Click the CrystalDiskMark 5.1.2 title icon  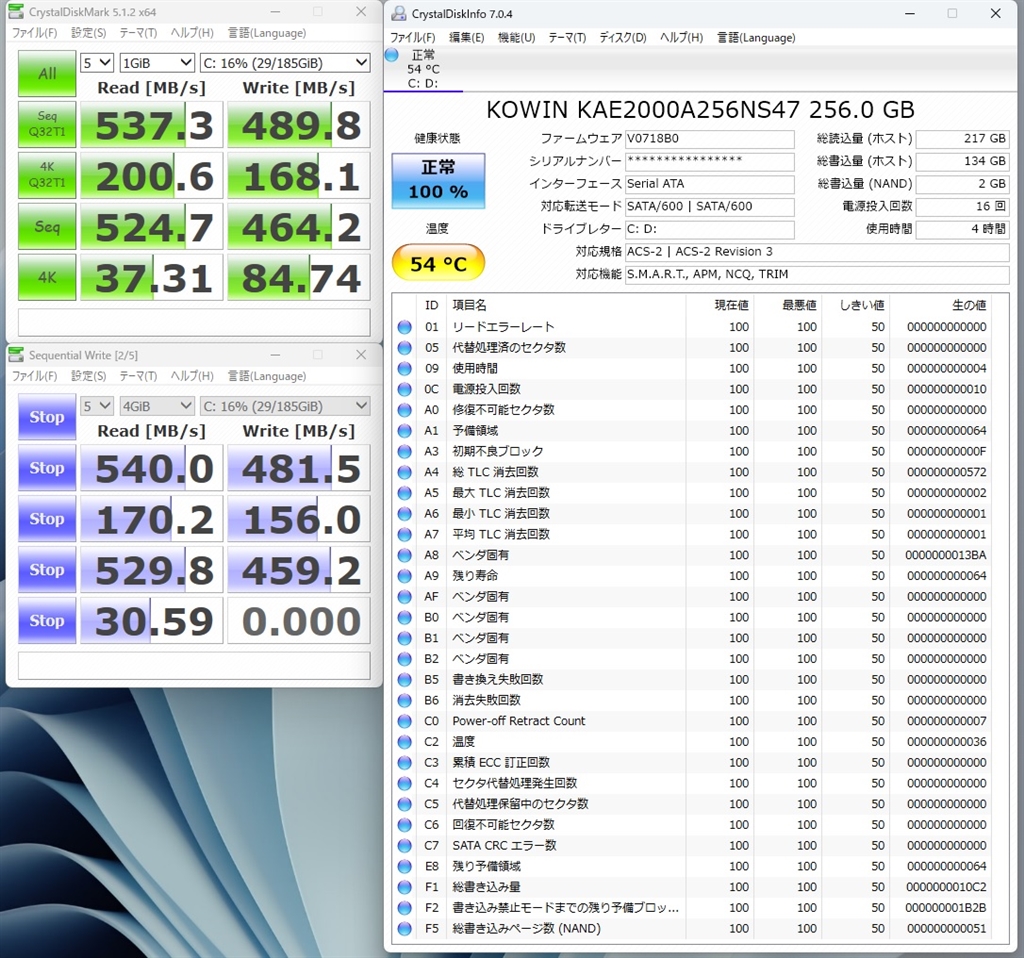(16, 13)
